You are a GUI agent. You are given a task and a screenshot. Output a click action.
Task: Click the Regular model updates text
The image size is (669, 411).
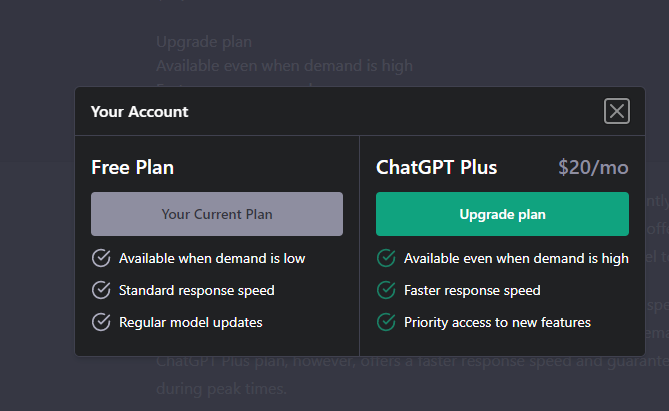pyautogui.click(x=191, y=322)
